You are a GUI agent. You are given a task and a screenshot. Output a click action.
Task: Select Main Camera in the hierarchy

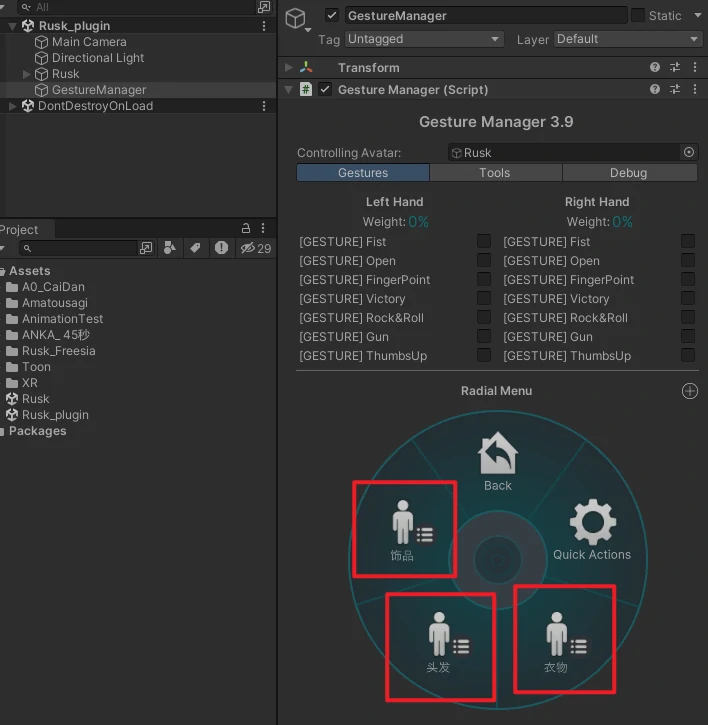coord(89,42)
